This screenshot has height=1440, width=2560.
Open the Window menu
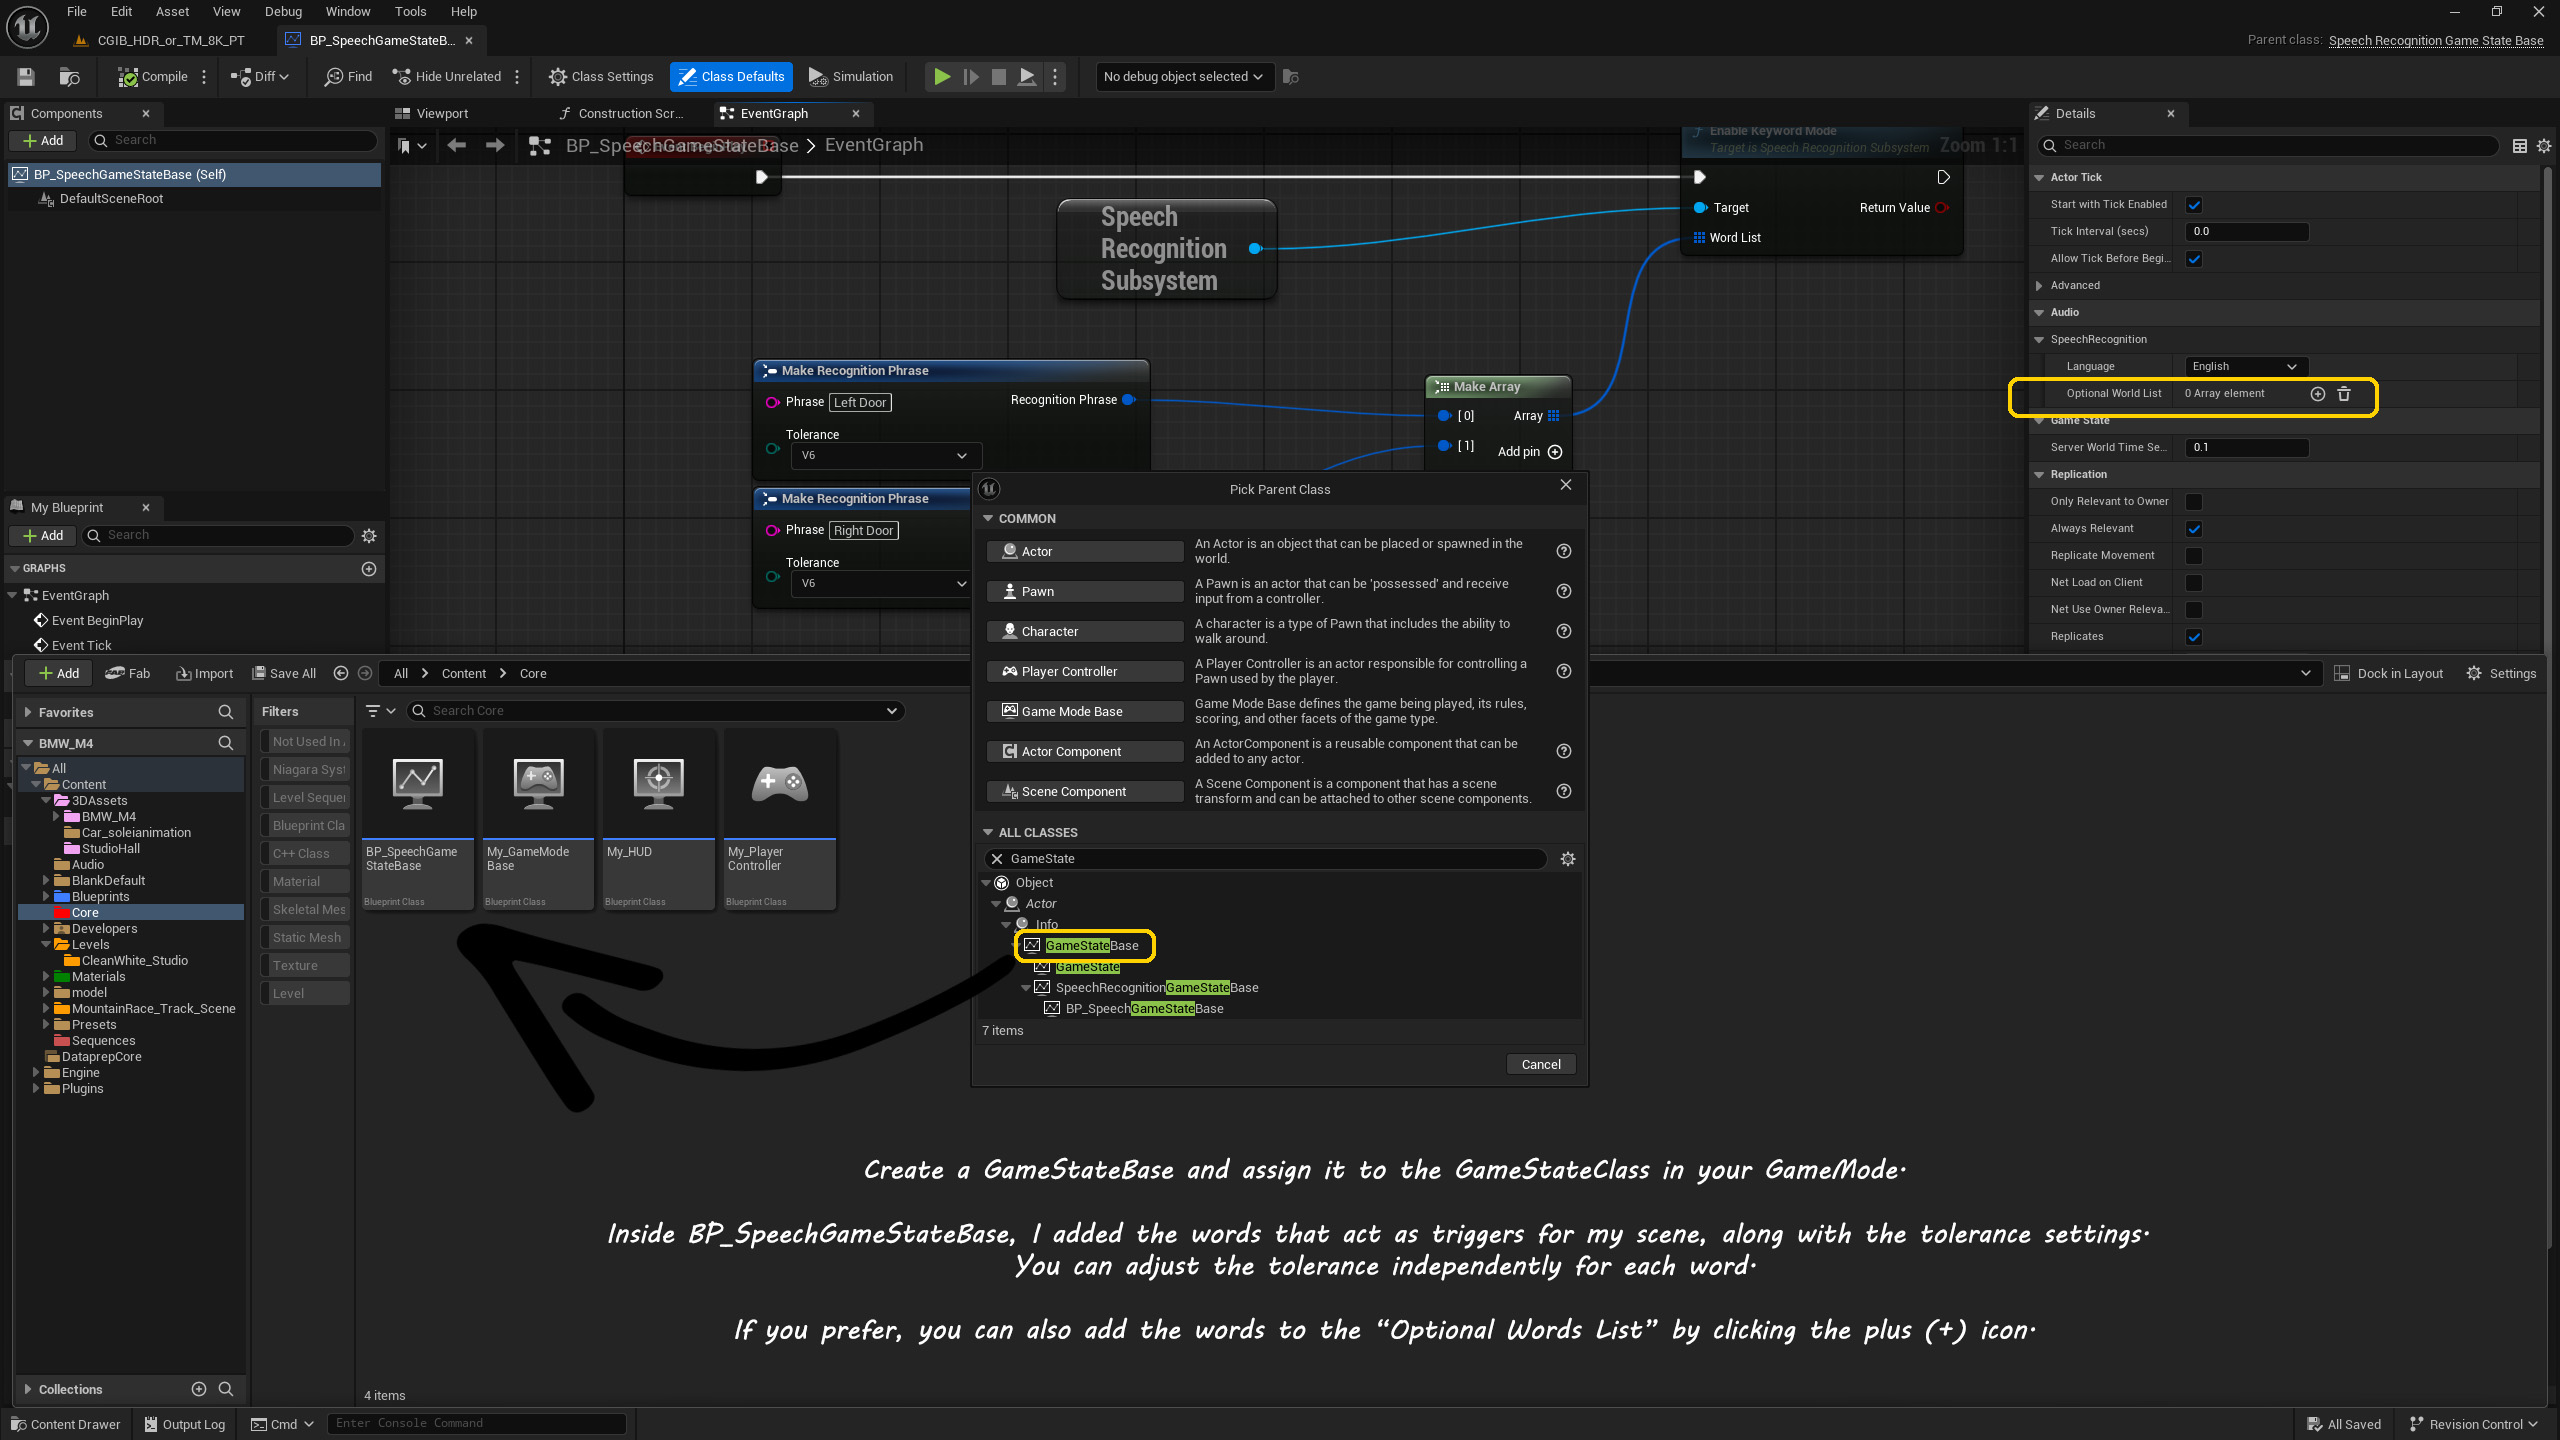[347, 12]
